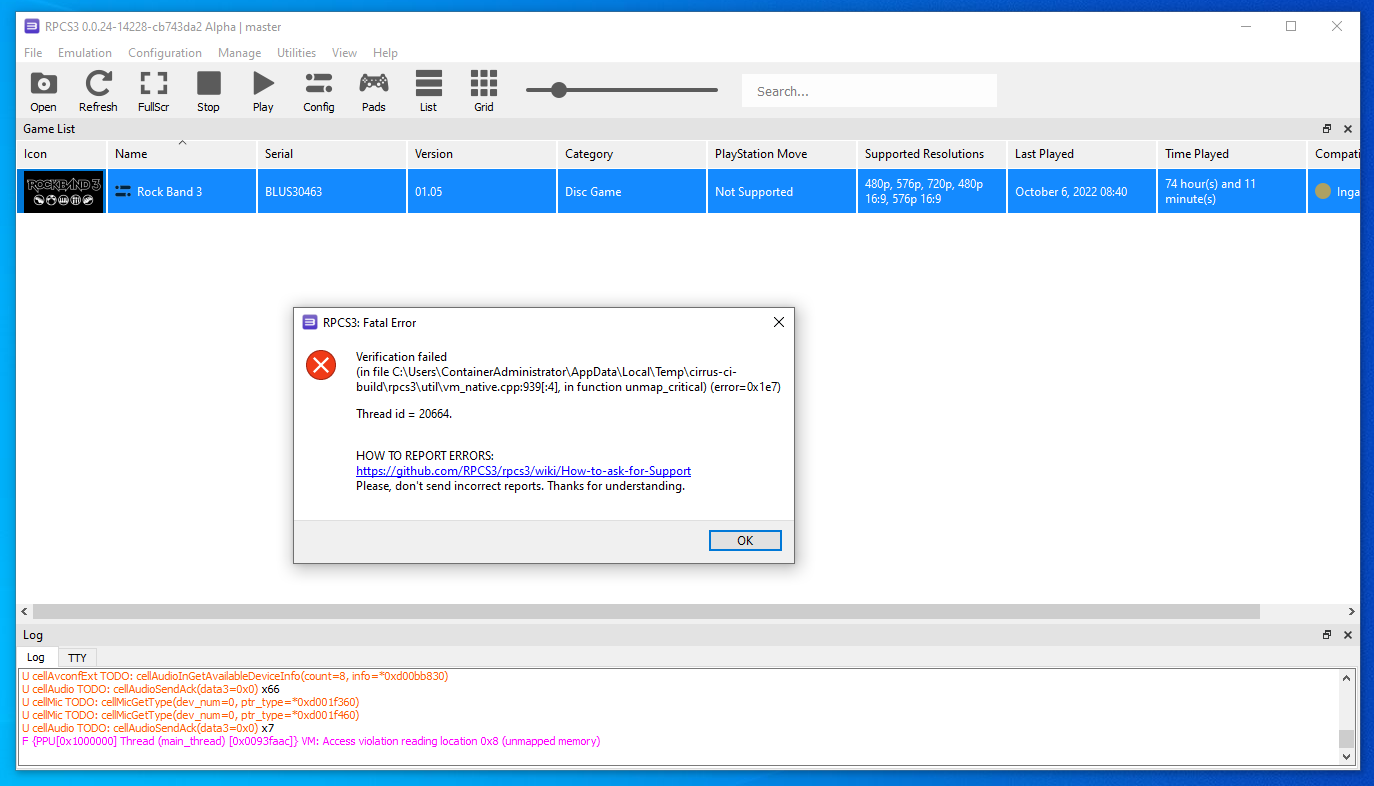Open gamepad settings with Pads icon

[373, 90]
